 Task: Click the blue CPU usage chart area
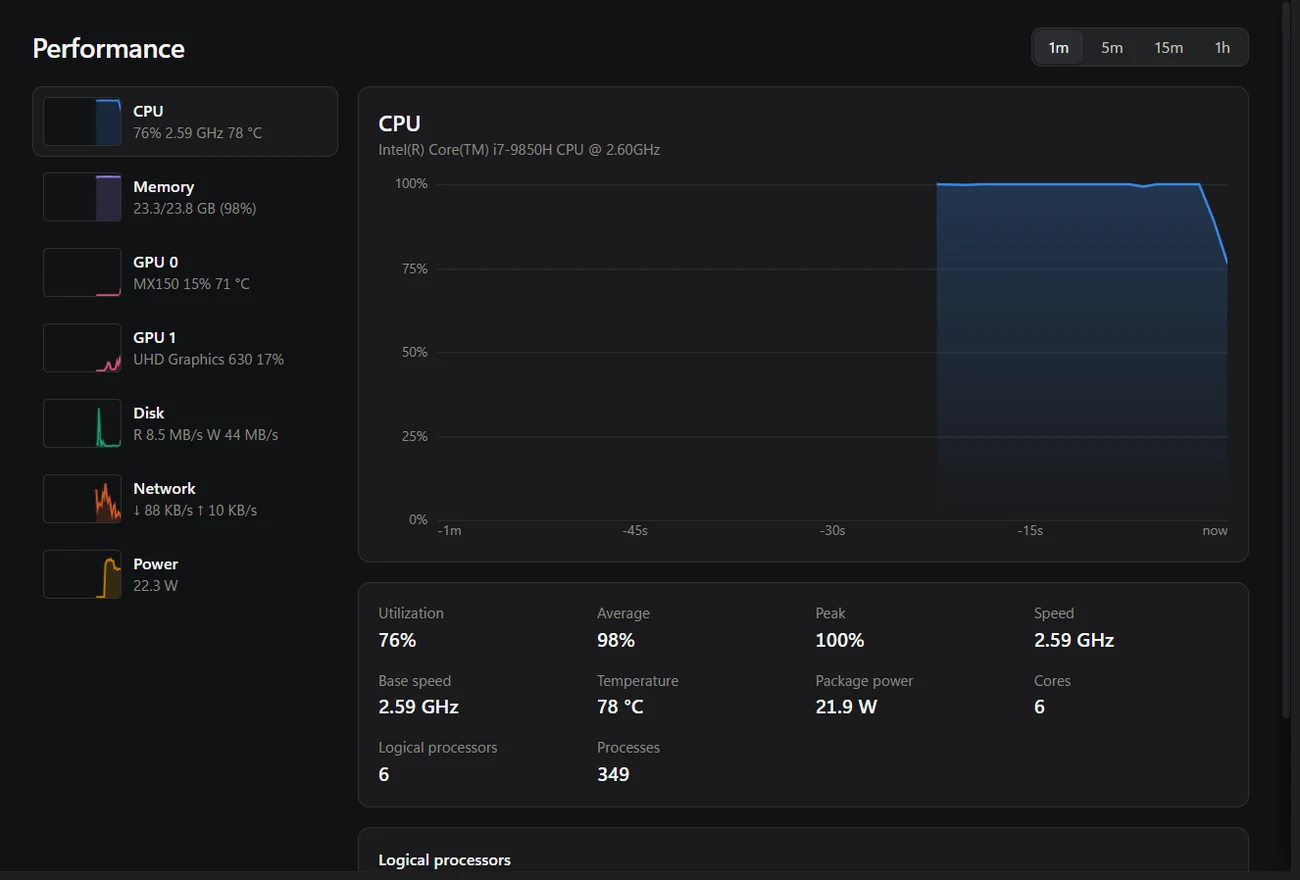pyautogui.click(x=1082, y=351)
